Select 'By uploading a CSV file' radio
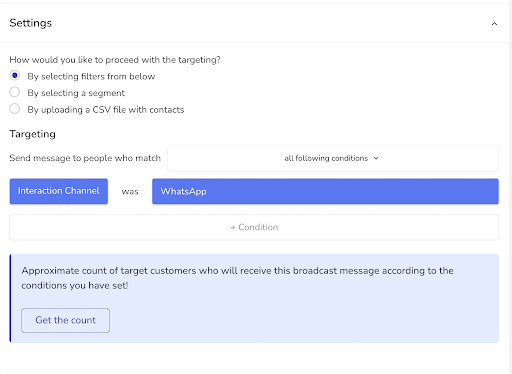 (15, 109)
